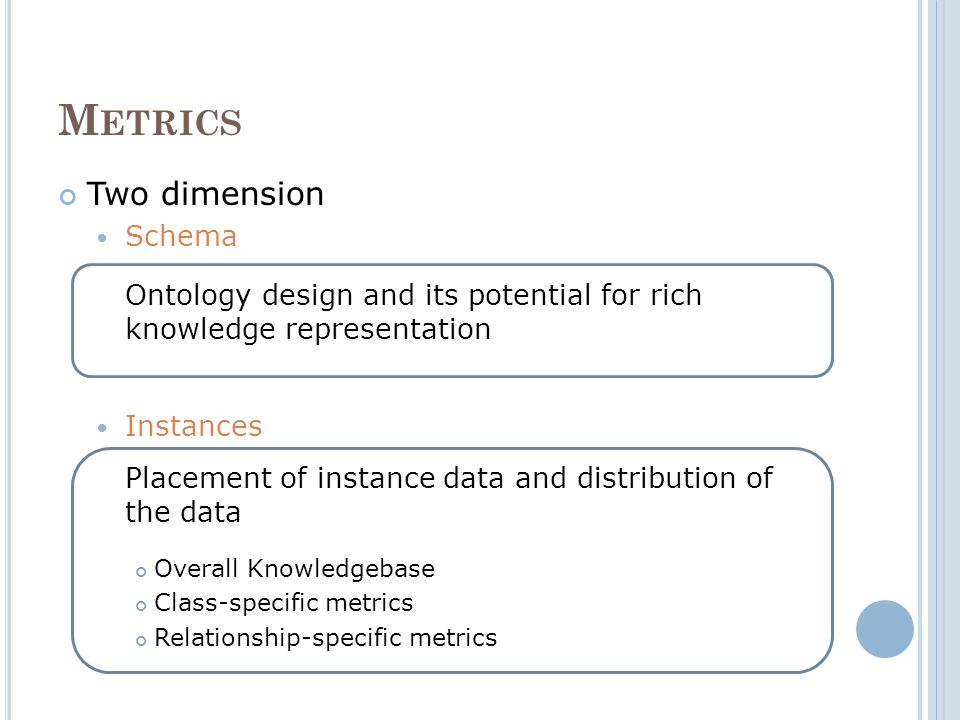
Task: Click the Metrics slide title
Action: (x=150, y=120)
